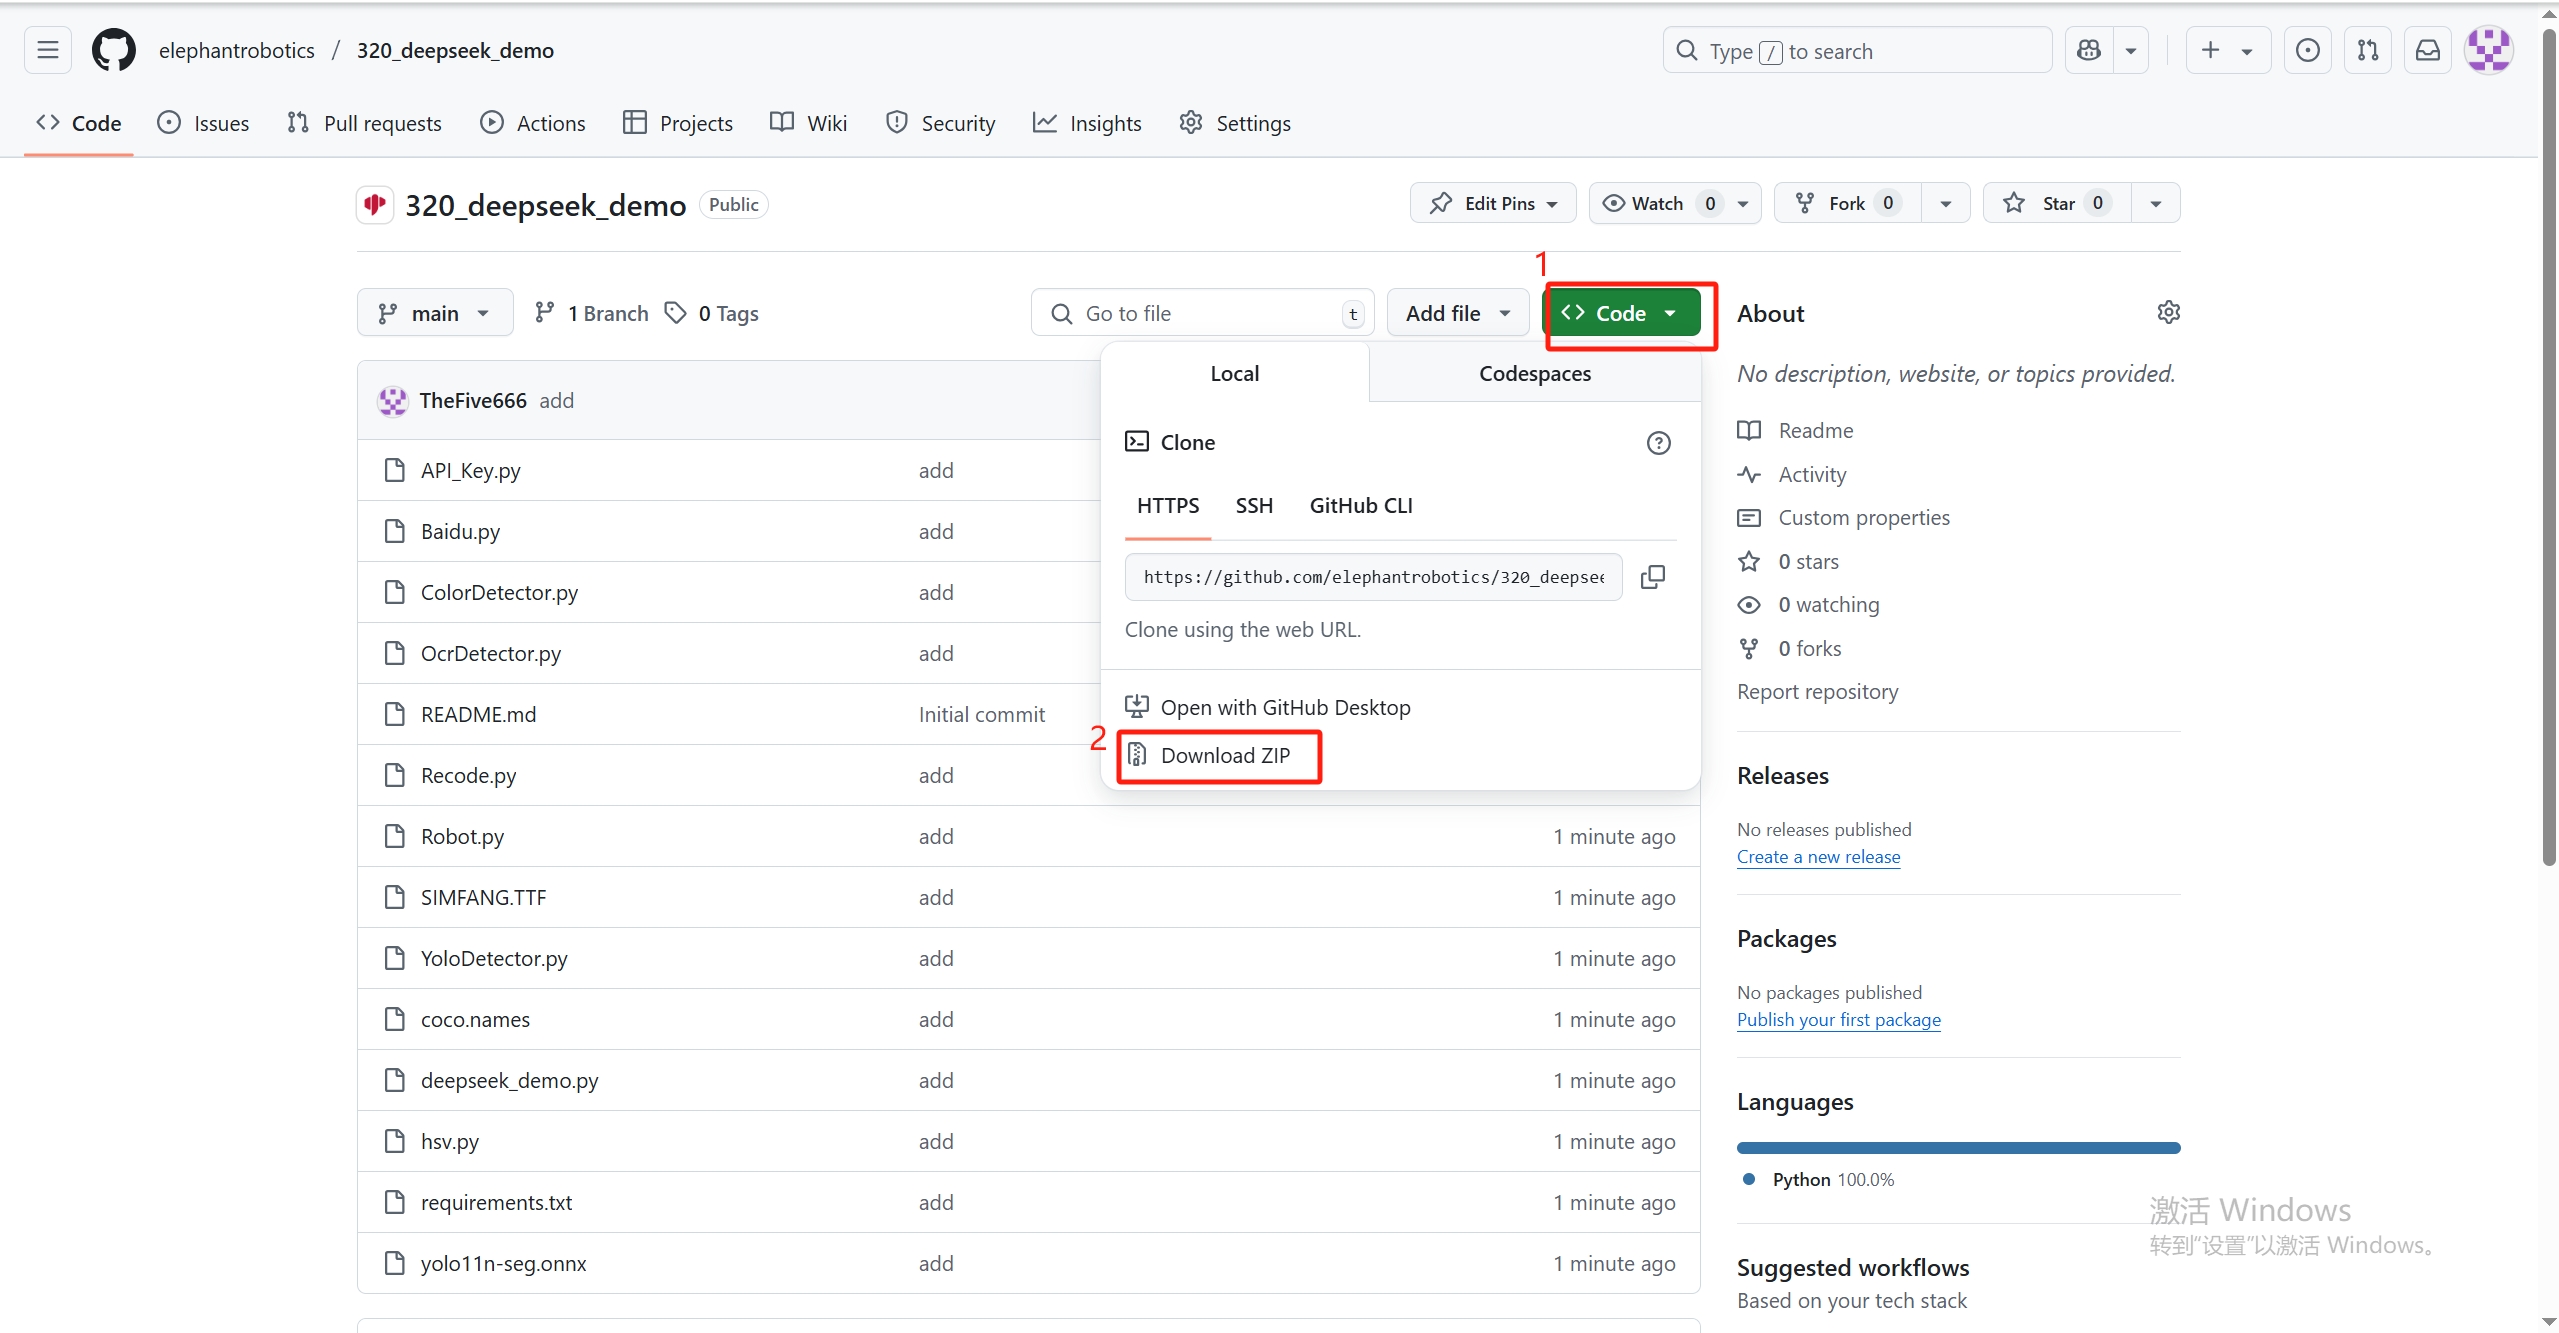The height and width of the screenshot is (1333, 2559).
Task: Toggle Watch on this repository
Action: pyautogui.click(x=1661, y=203)
